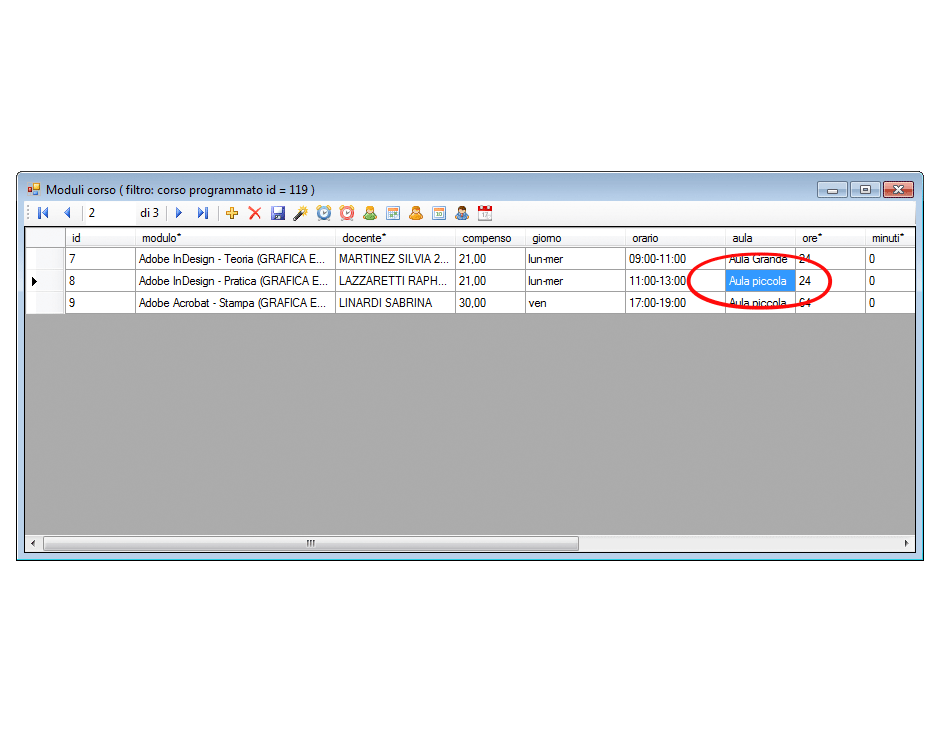
Task: Jump to the last record
Action: pos(203,213)
